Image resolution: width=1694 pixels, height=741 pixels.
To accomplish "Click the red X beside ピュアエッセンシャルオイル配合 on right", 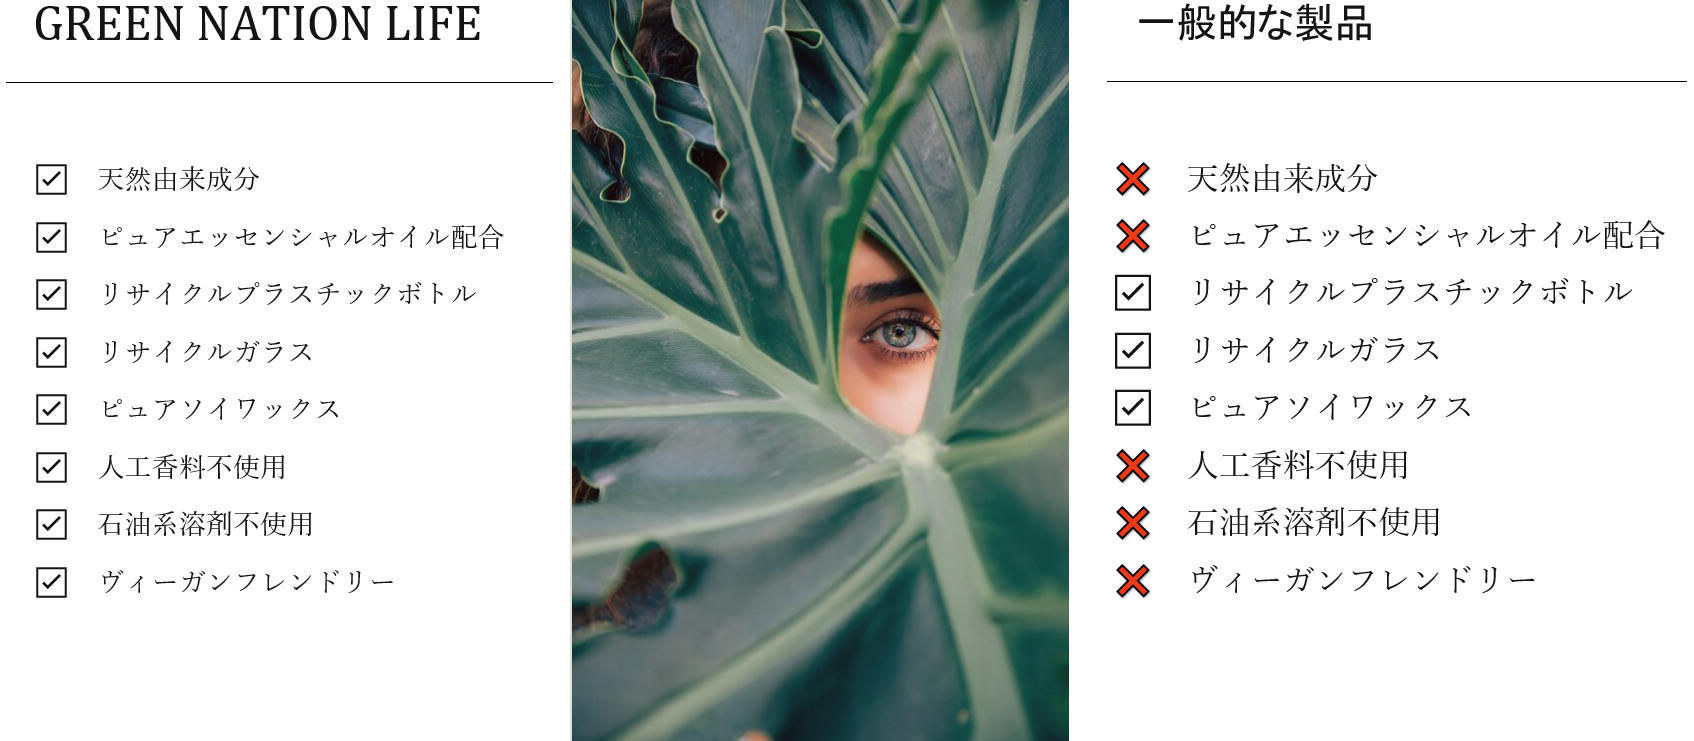I will click(x=1133, y=236).
